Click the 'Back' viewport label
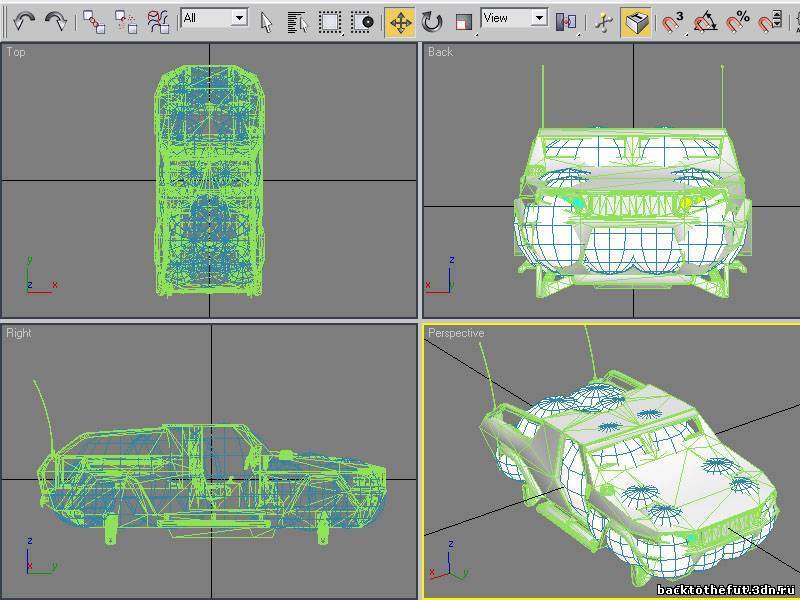The image size is (800, 600). [440, 52]
